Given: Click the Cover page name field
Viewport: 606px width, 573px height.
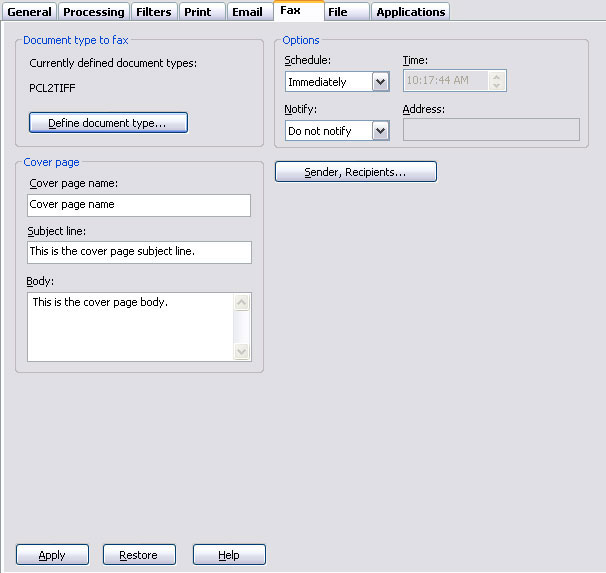Looking at the screenshot, I should 139,205.
